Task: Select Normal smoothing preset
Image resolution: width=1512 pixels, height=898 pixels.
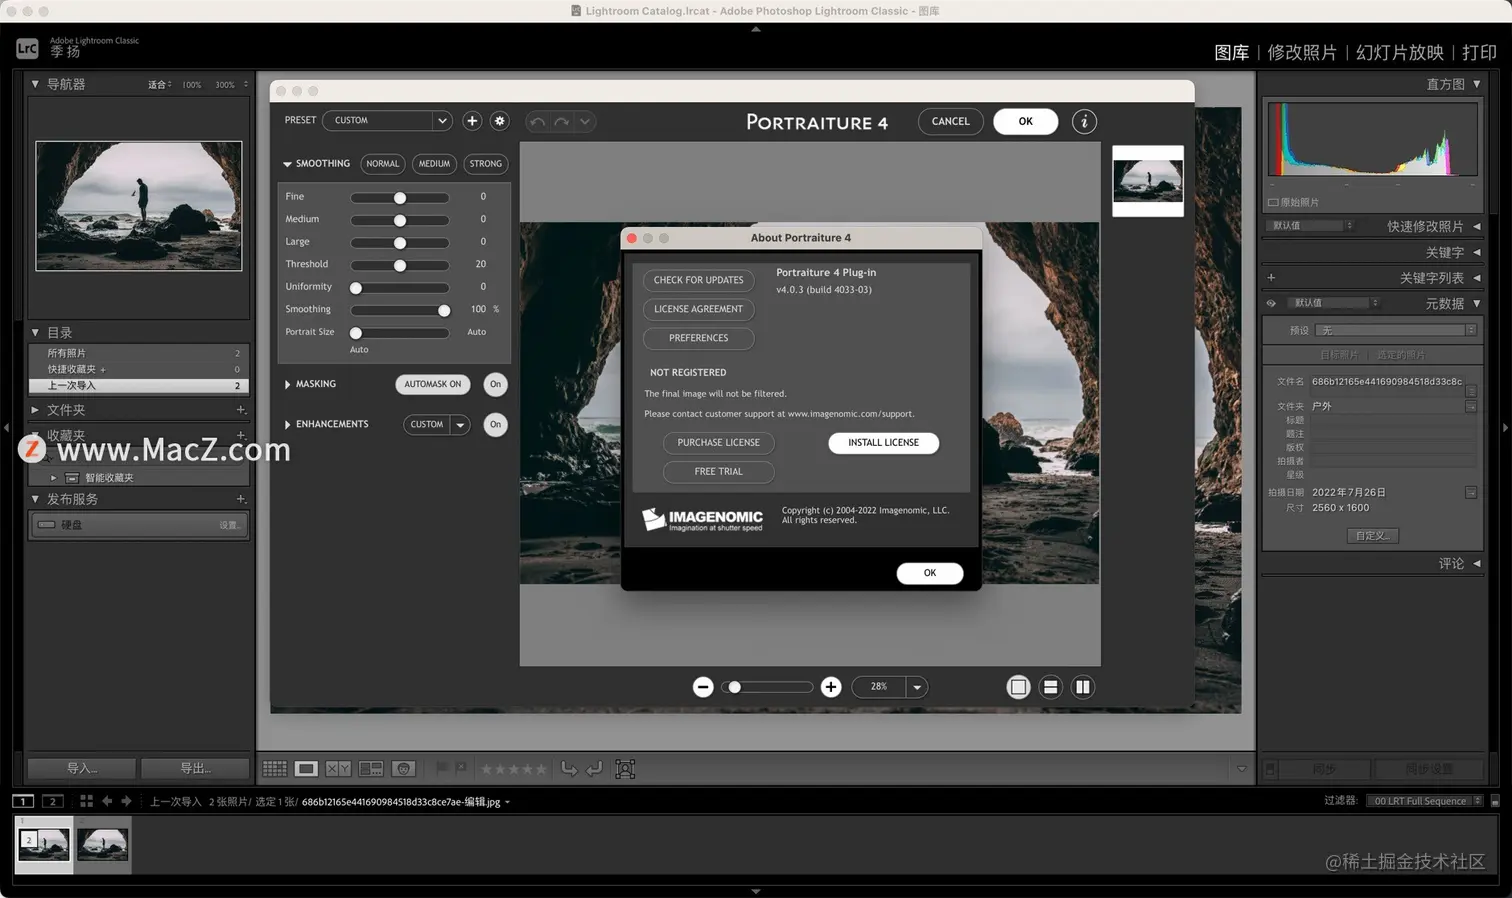Action: coord(382,164)
